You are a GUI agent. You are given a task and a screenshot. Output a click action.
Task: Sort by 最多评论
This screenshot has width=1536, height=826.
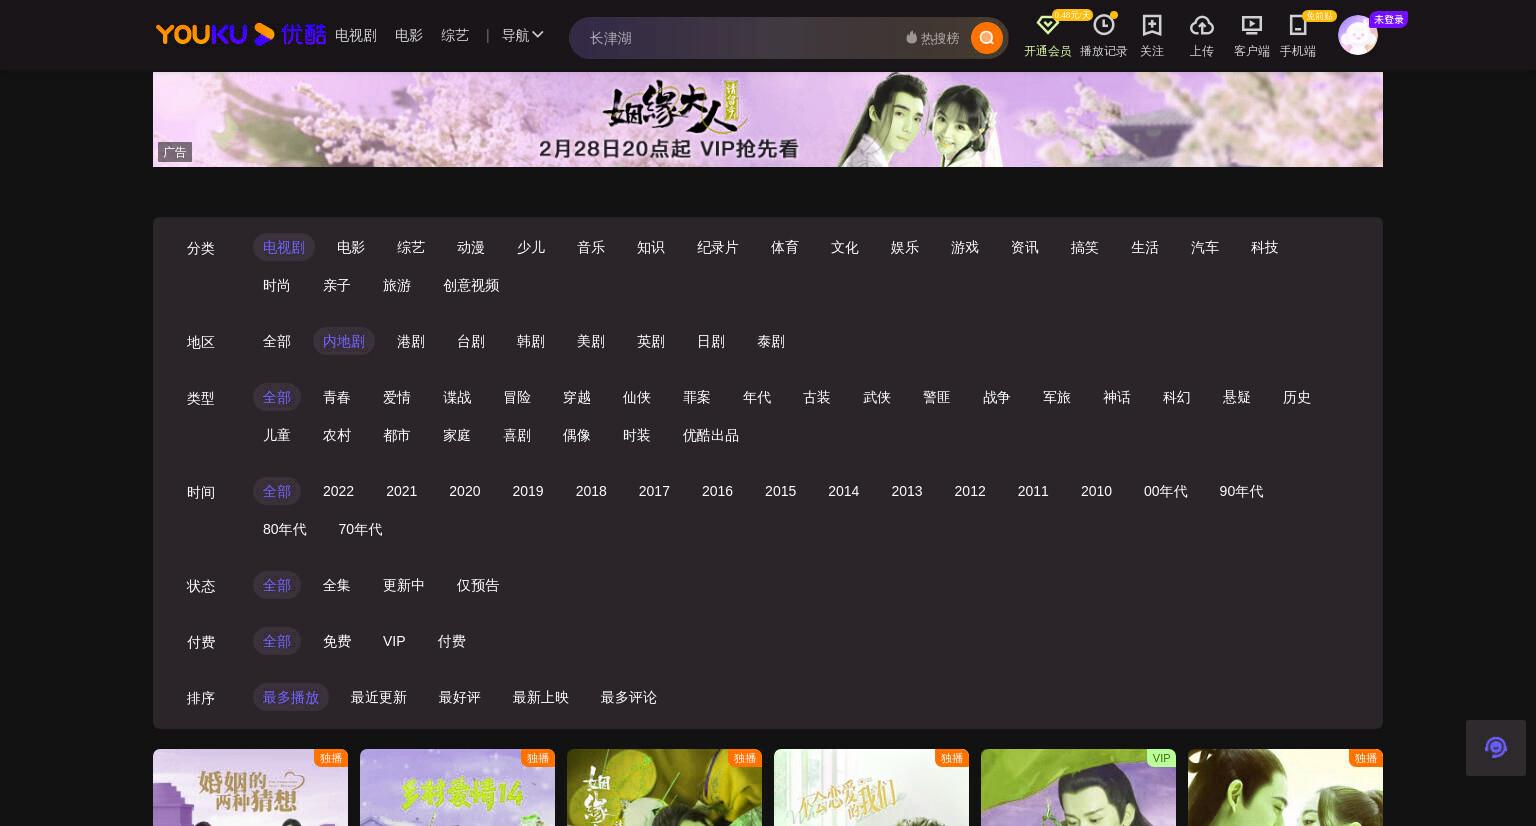(629, 697)
